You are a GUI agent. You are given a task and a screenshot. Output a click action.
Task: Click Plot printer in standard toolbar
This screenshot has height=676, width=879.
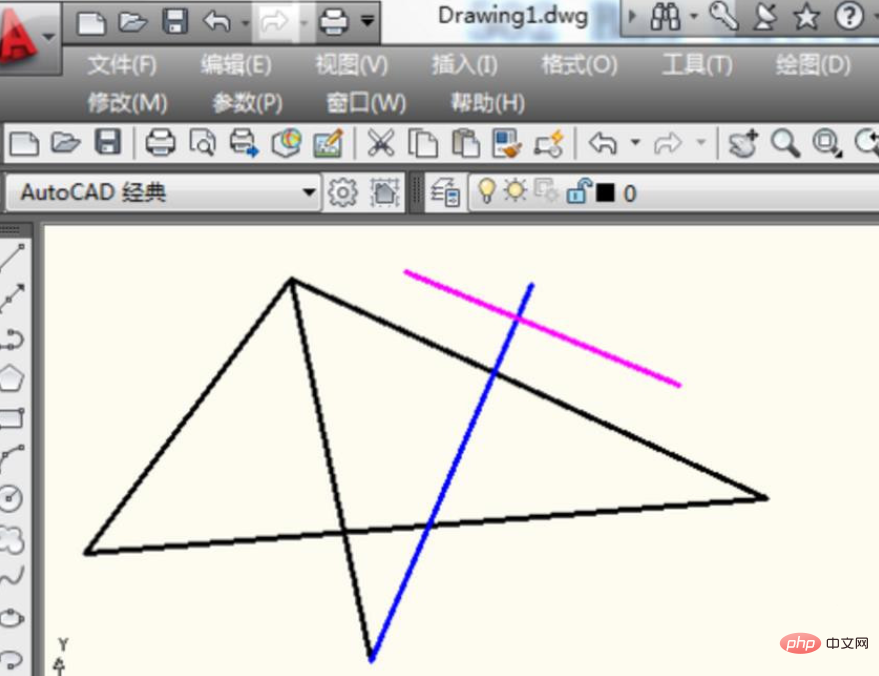tap(160, 142)
